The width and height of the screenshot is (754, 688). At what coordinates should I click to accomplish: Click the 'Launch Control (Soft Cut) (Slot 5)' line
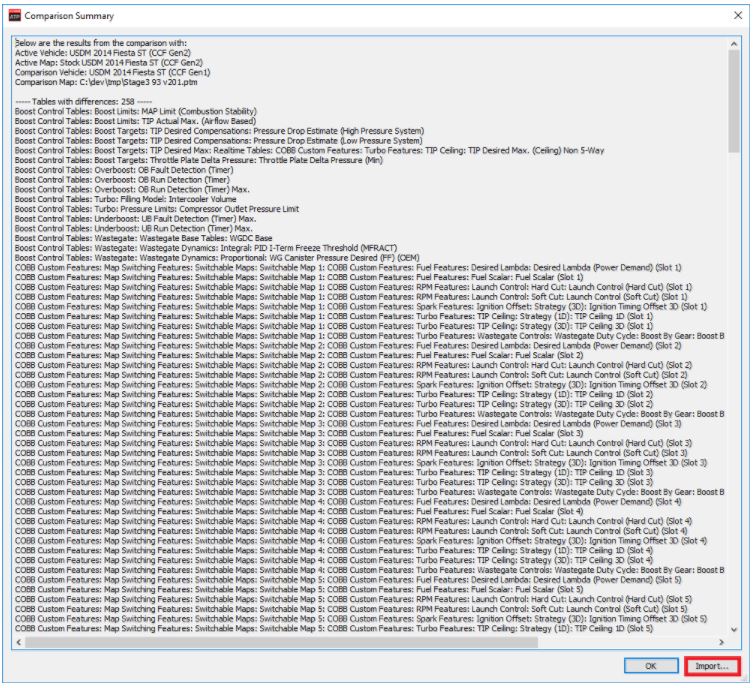tap(351, 609)
